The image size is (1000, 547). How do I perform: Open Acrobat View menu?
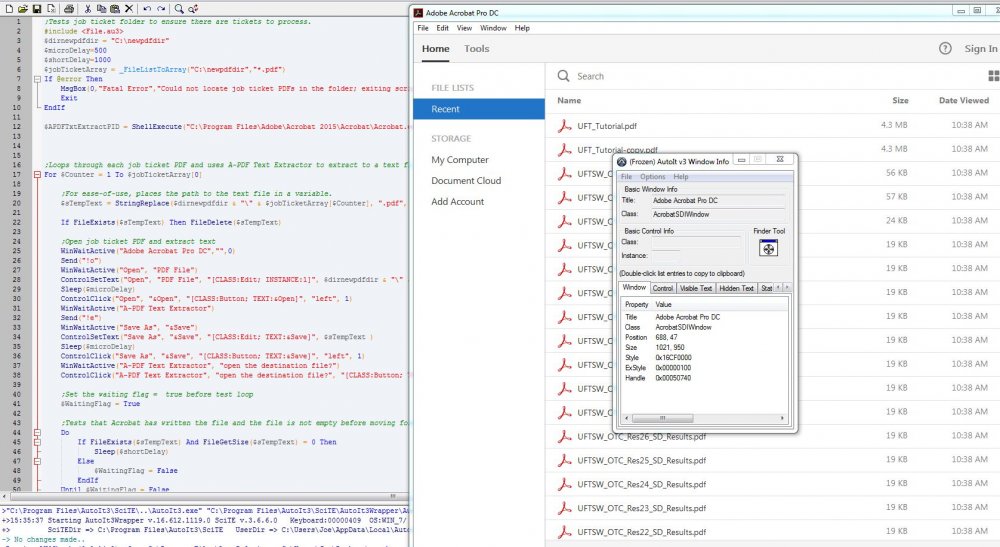point(464,28)
